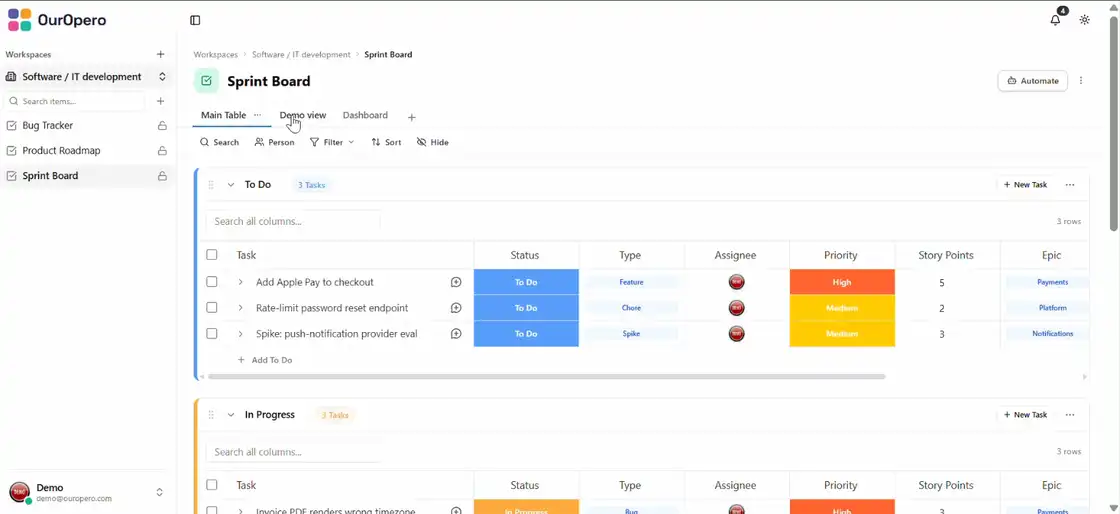Open comments for Spike push-notification provider eval
Viewport: 1120px width, 514px height.
tap(456, 333)
